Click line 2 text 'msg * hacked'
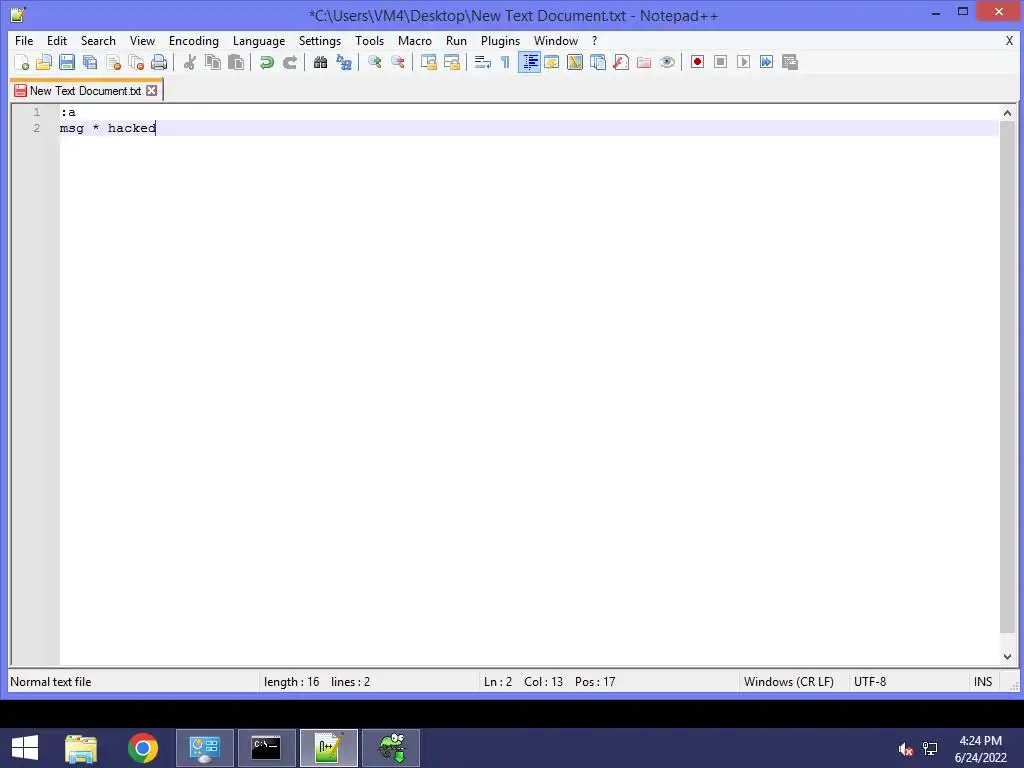Image resolution: width=1024 pixels, height=768 pixels. 108,128
